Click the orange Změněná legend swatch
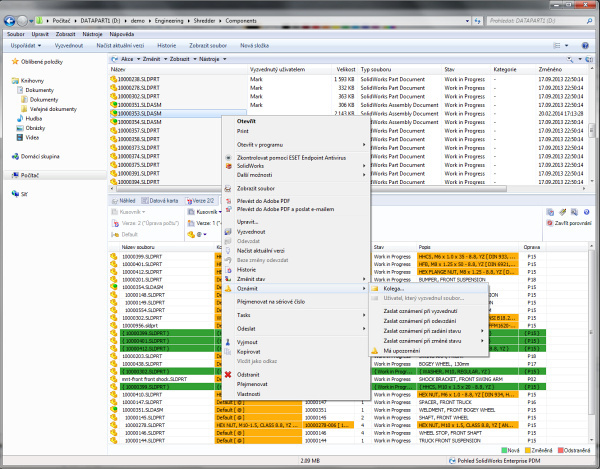Image resolution: width=600 pixels, height=469 pixels. point(528,450)
